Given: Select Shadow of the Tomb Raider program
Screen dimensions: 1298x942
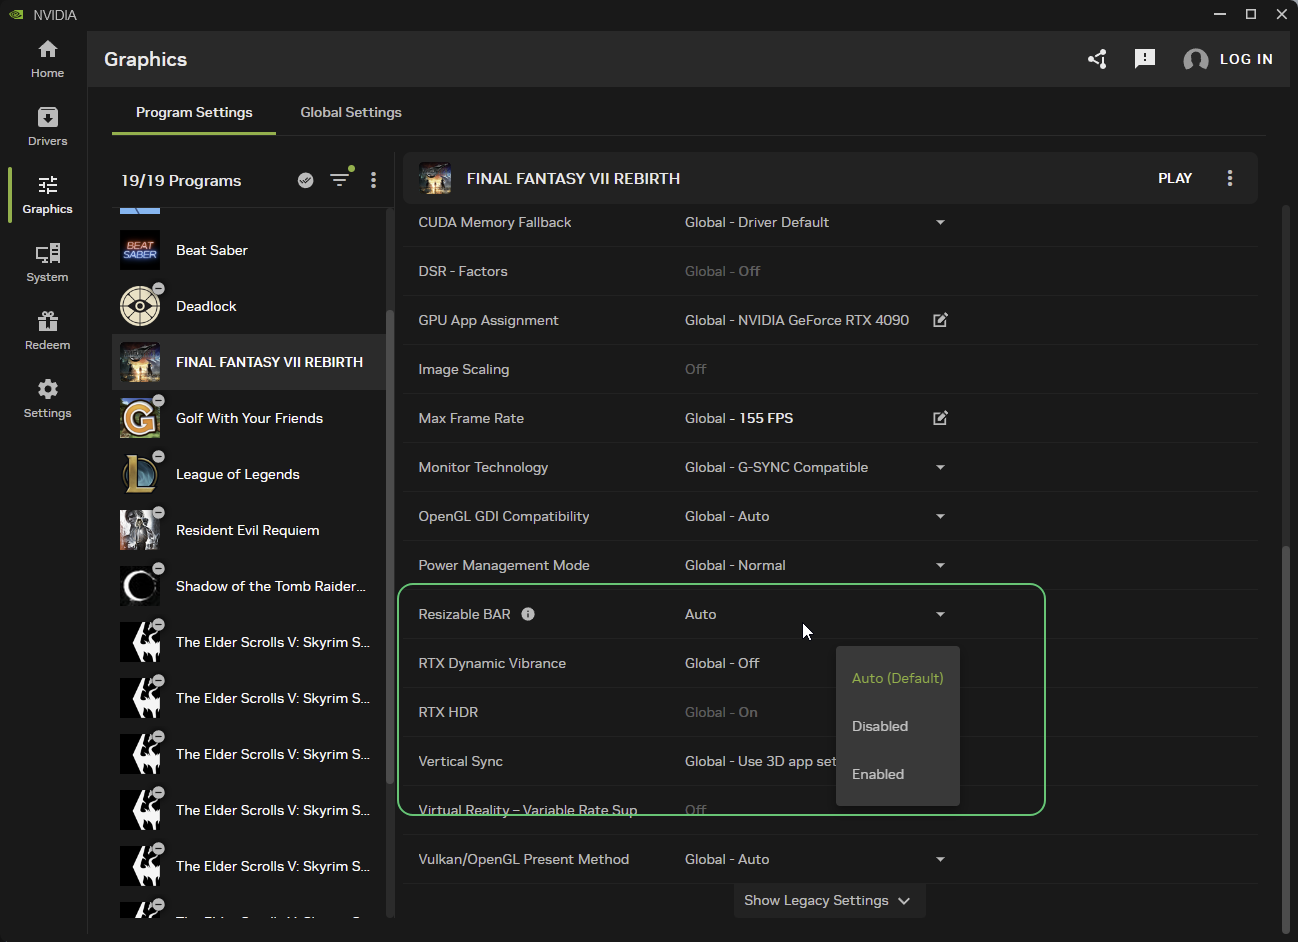Looking at the screenshot, I should tap(249, 586).
